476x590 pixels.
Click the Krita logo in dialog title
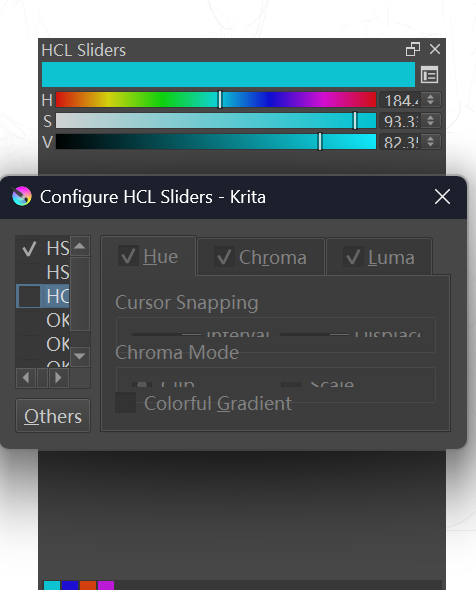[22, 196]
